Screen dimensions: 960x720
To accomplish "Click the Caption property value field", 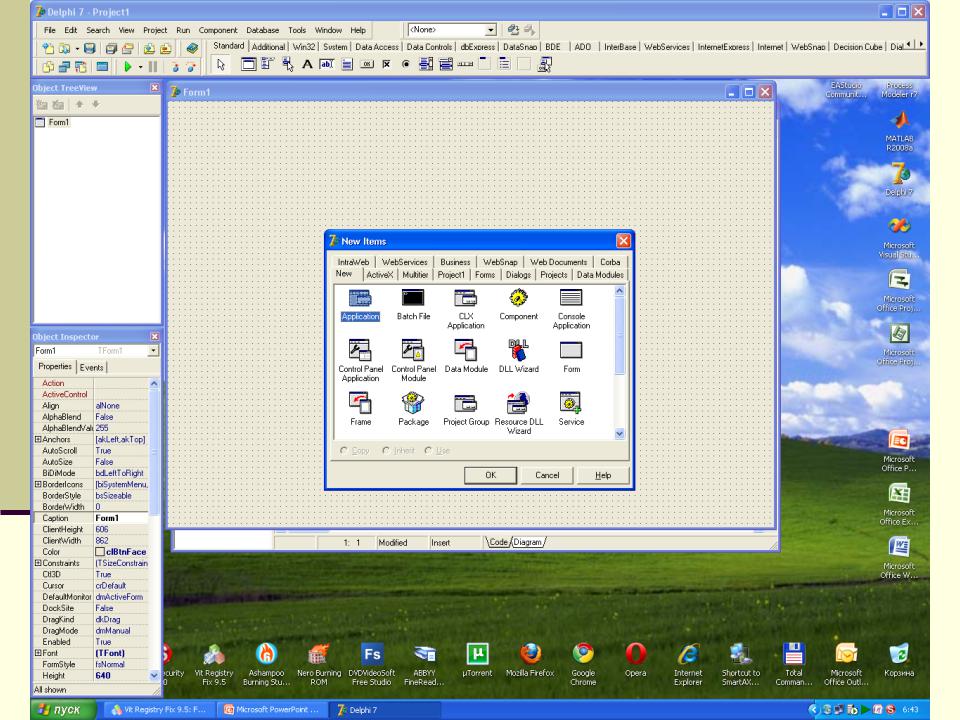I will click(x=121, y=518).
